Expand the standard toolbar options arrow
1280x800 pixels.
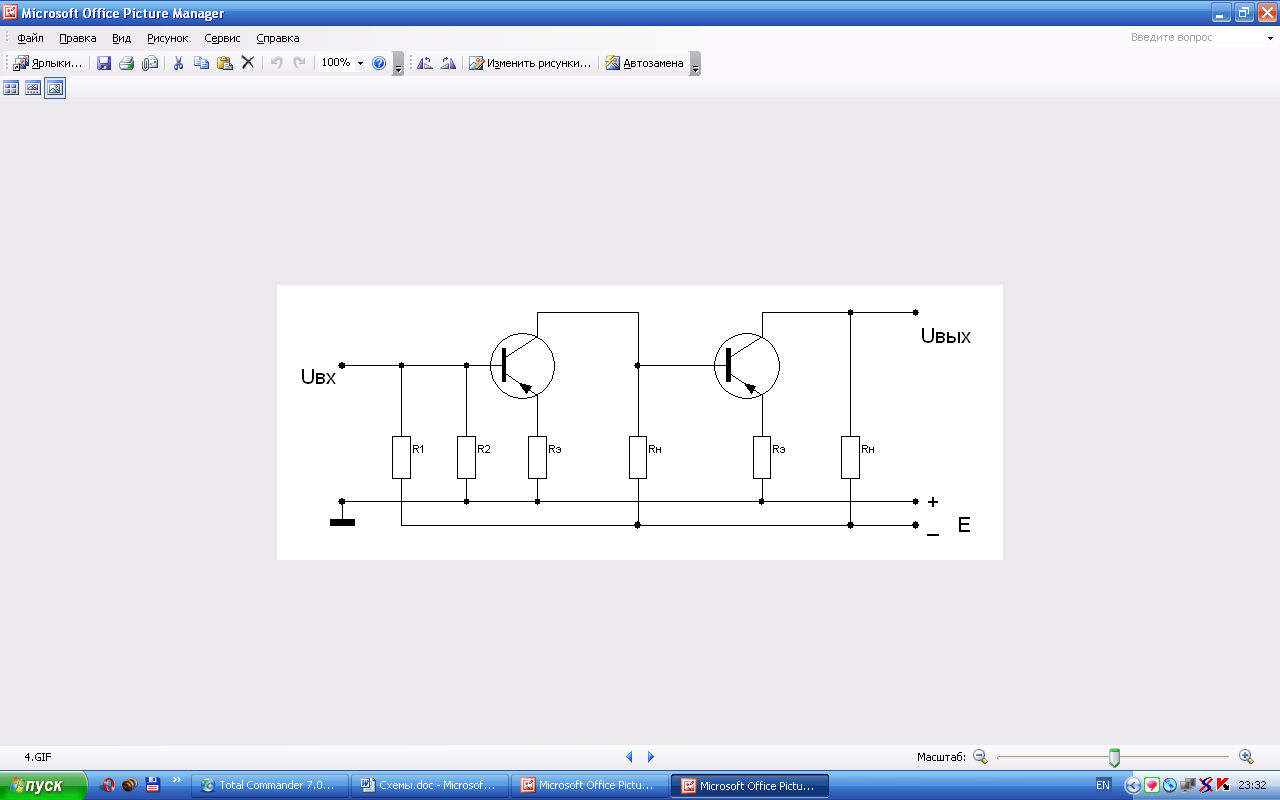coord(398,64)
